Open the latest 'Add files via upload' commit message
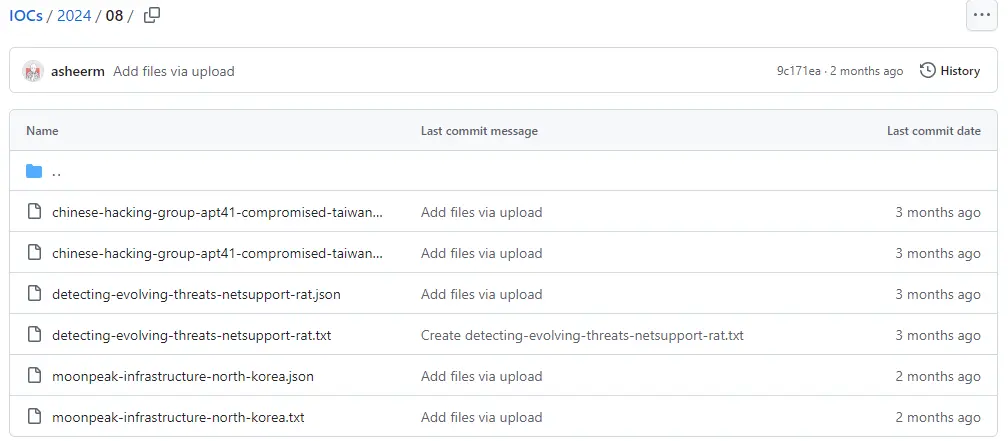Screen dimensions: 1008x441 (174, 71)
